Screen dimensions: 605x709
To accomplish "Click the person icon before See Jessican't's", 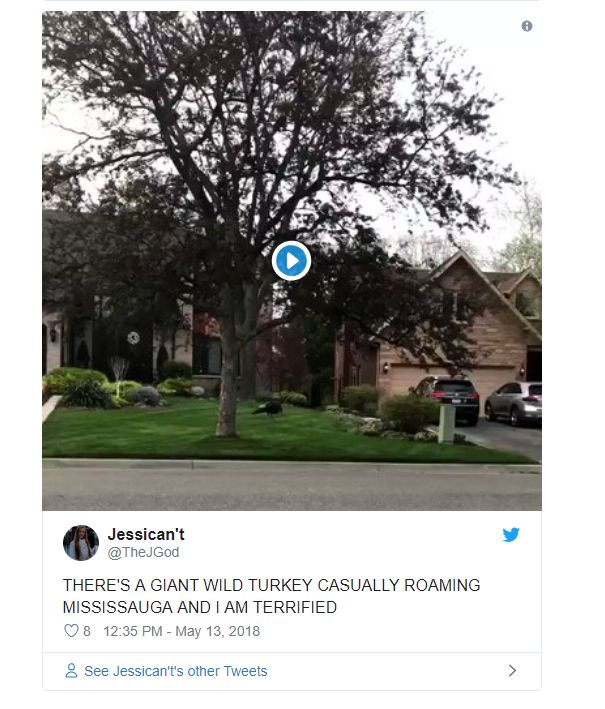I will [x=71, y=671].
